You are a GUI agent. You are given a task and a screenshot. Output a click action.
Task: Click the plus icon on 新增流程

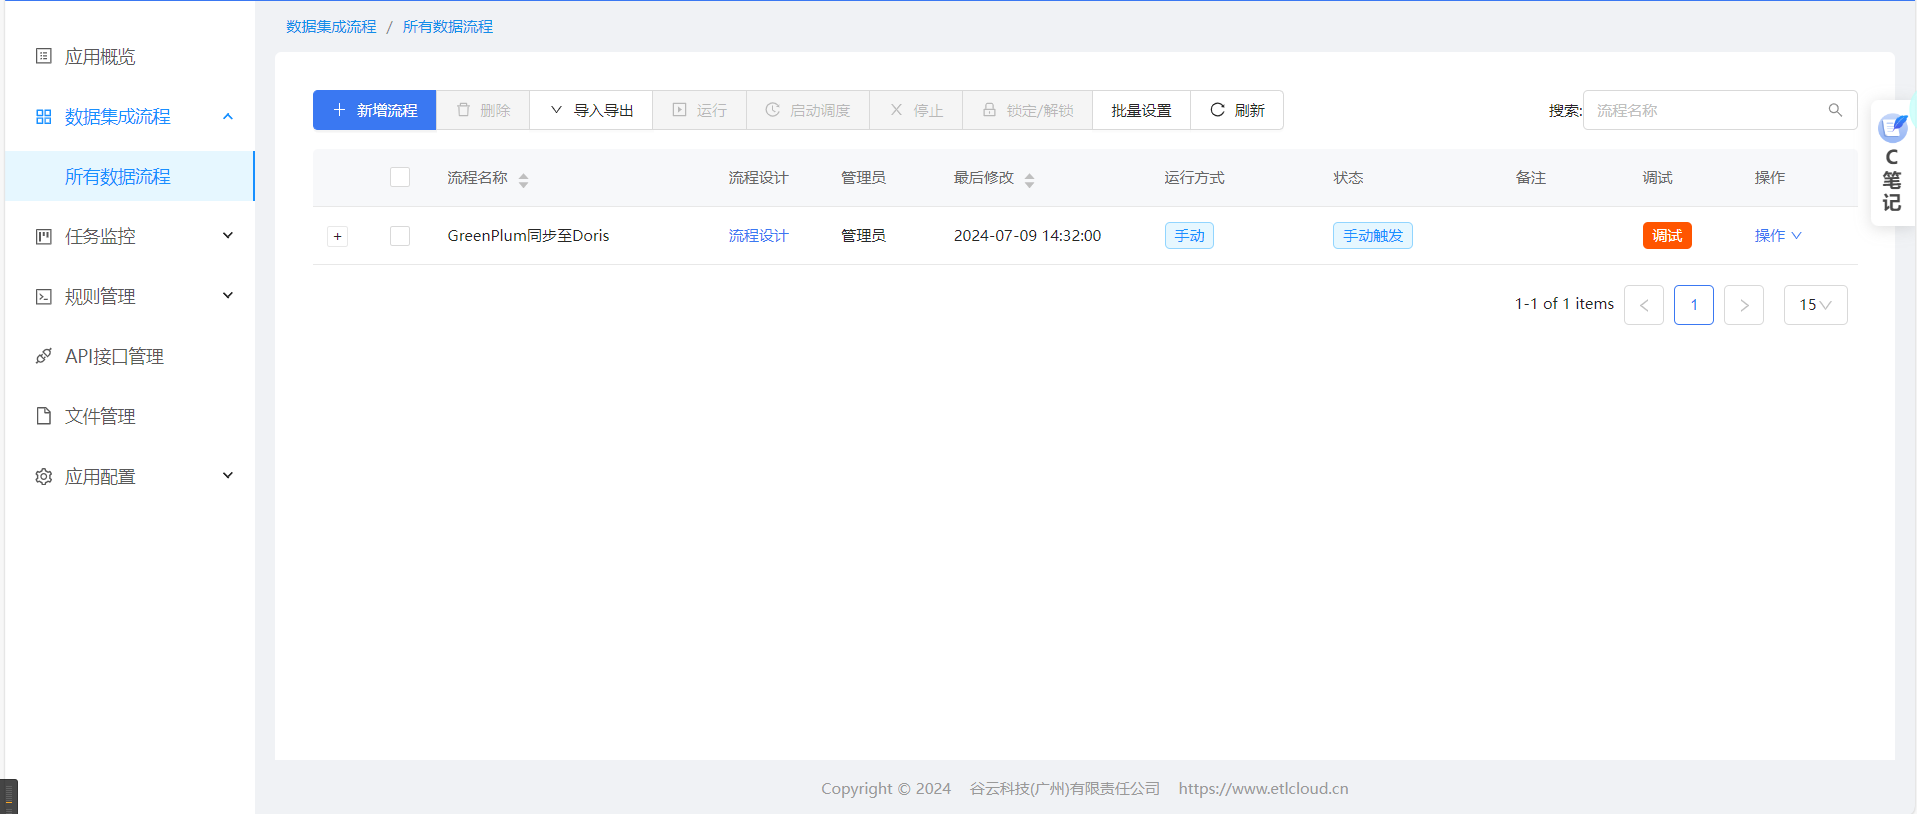[339, 110]
